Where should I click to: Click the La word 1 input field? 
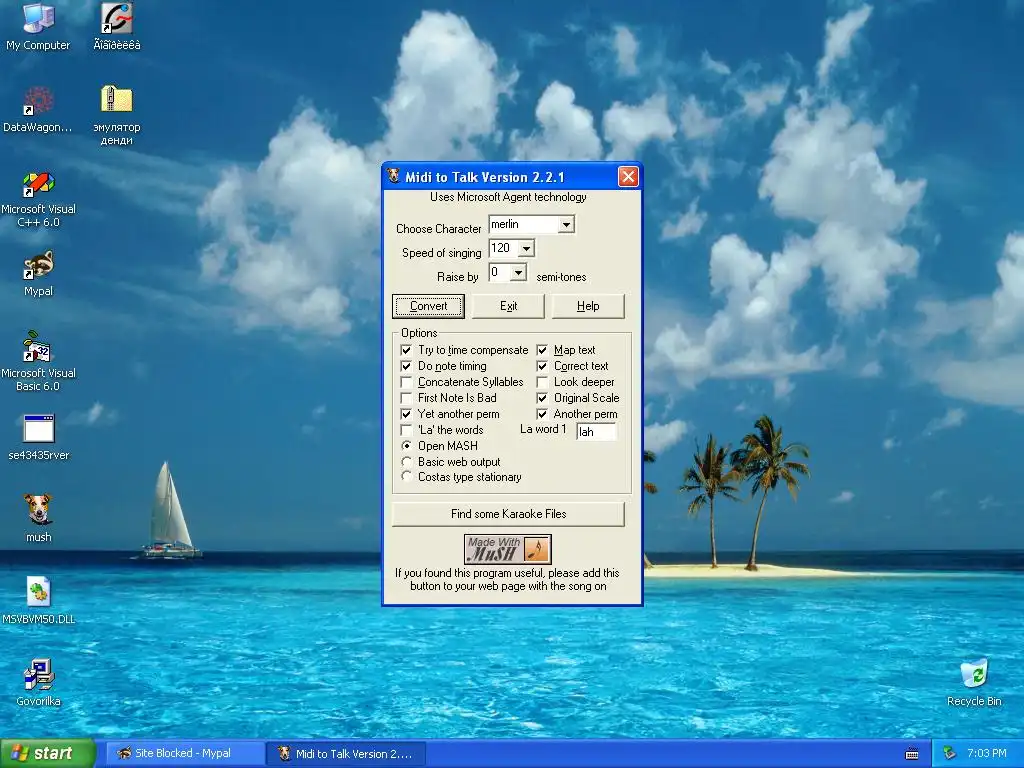tap(596, 432)
